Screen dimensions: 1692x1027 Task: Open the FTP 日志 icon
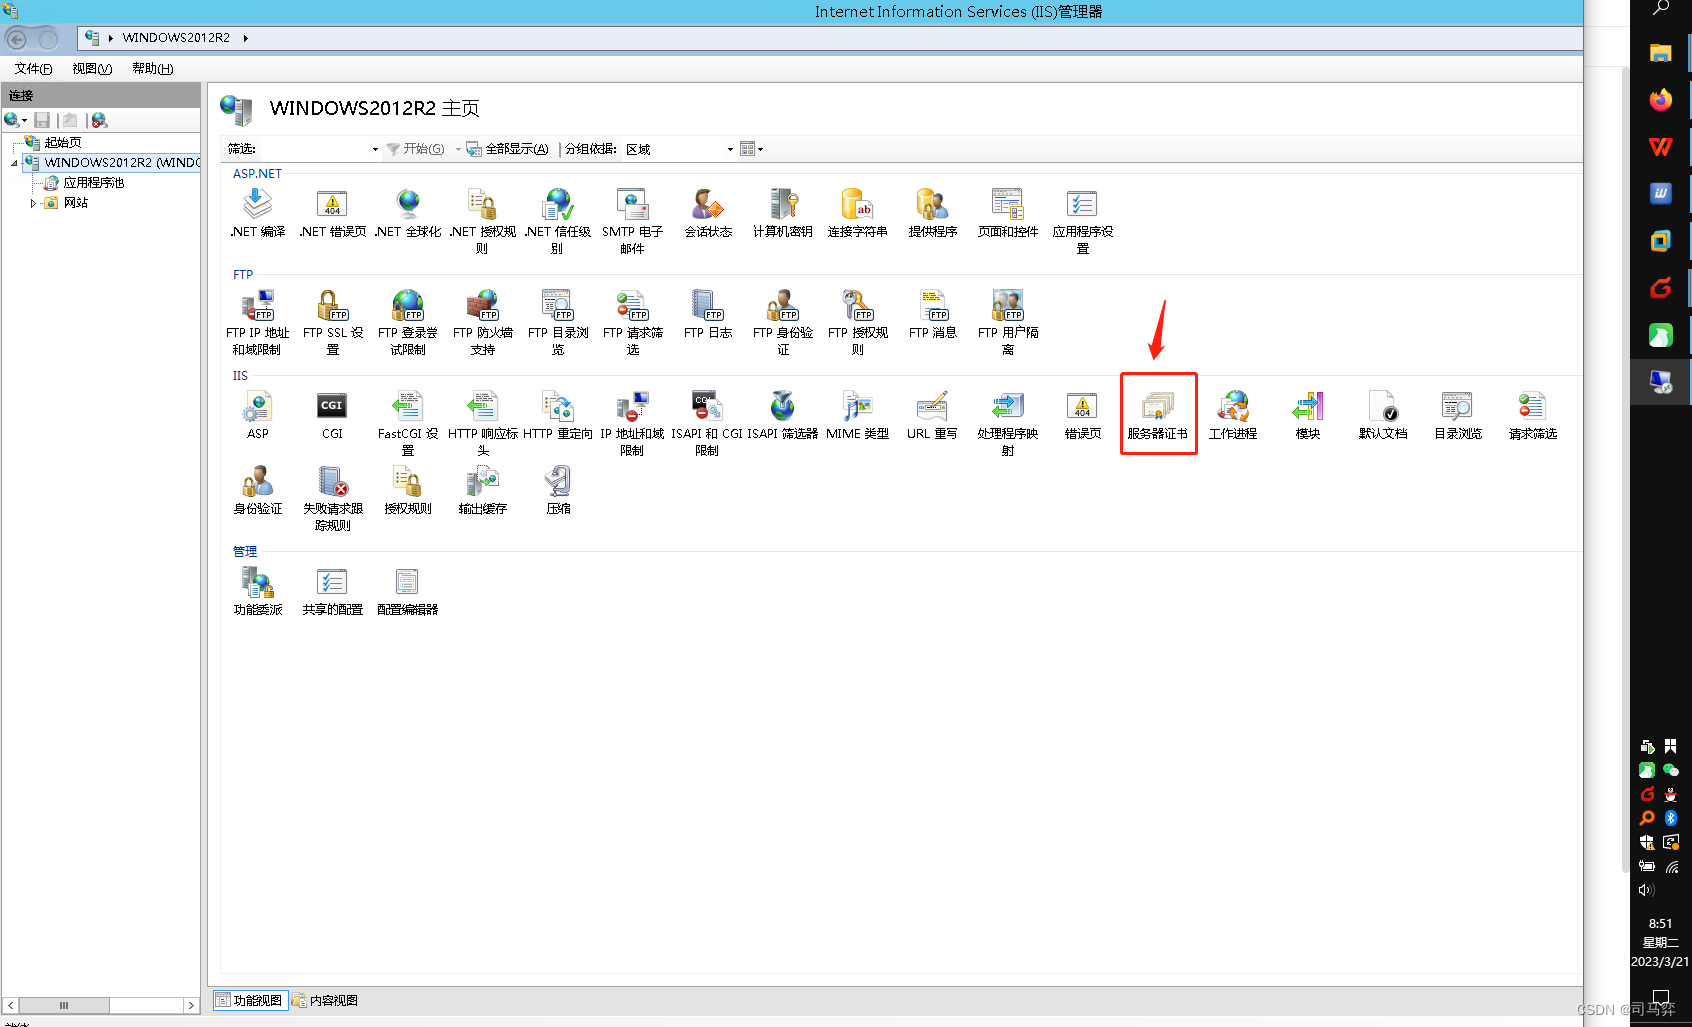[708, 314]
